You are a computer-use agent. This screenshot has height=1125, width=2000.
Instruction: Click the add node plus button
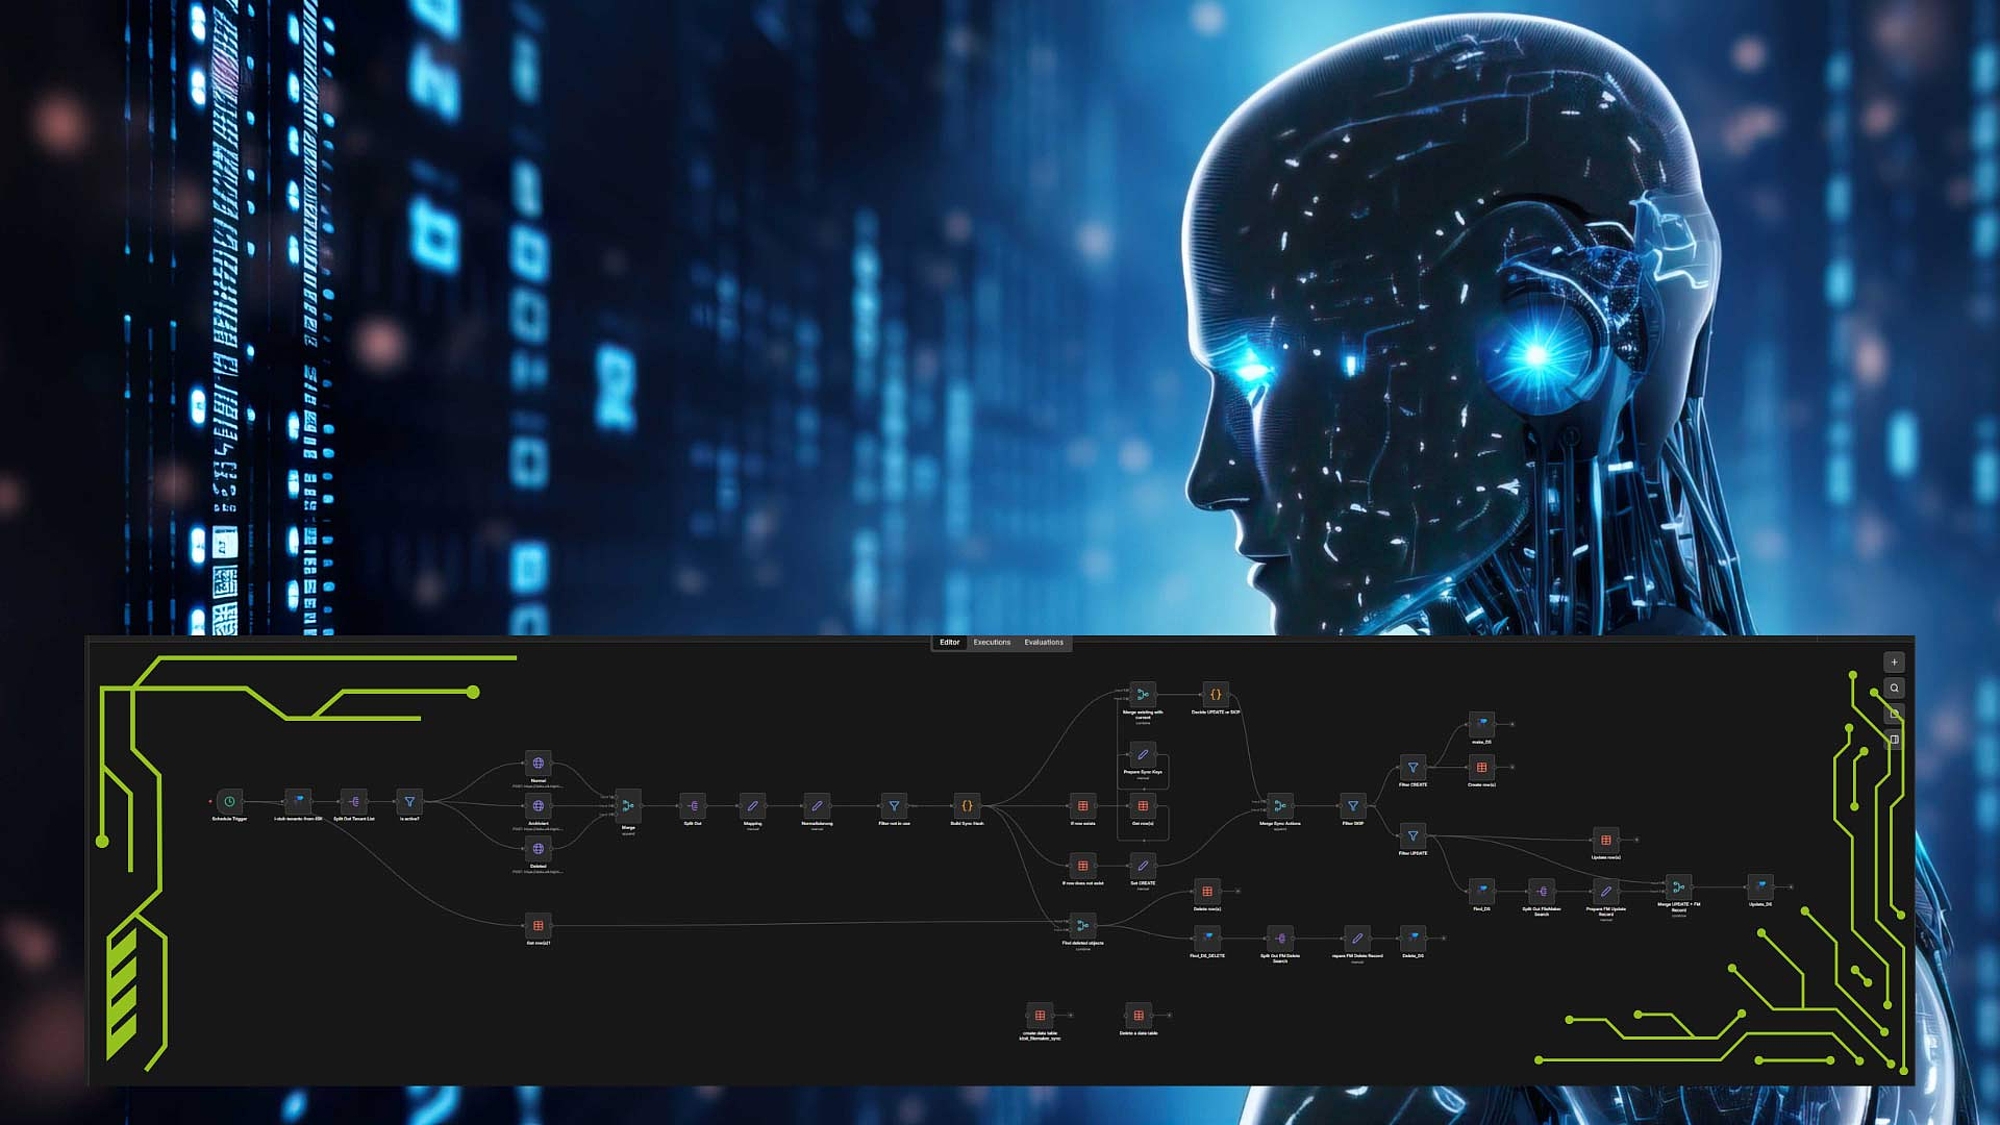point(1894,662)
